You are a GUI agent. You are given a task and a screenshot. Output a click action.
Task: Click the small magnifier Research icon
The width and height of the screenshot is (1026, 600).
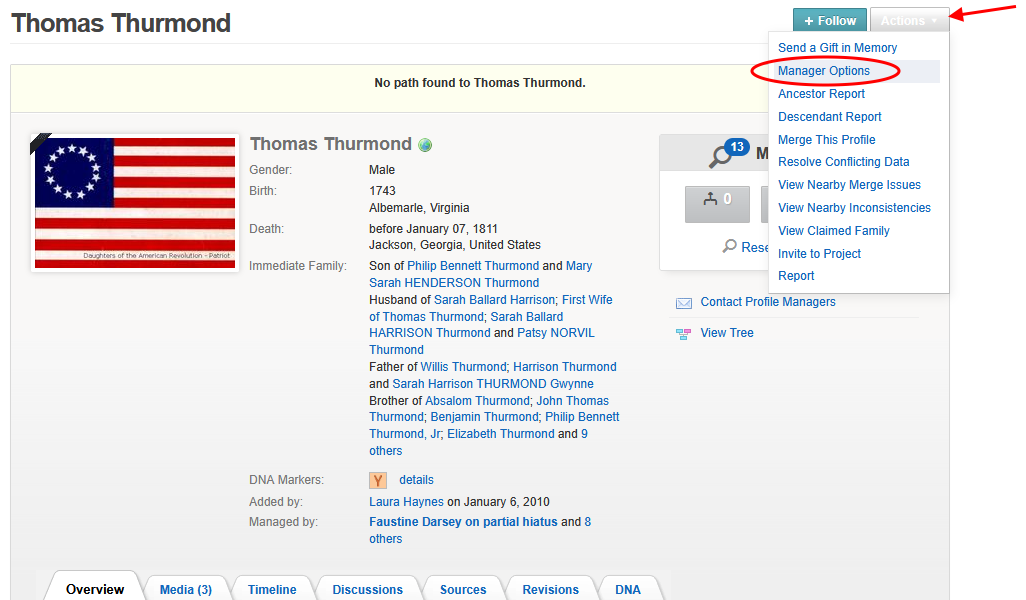point(730,247)
